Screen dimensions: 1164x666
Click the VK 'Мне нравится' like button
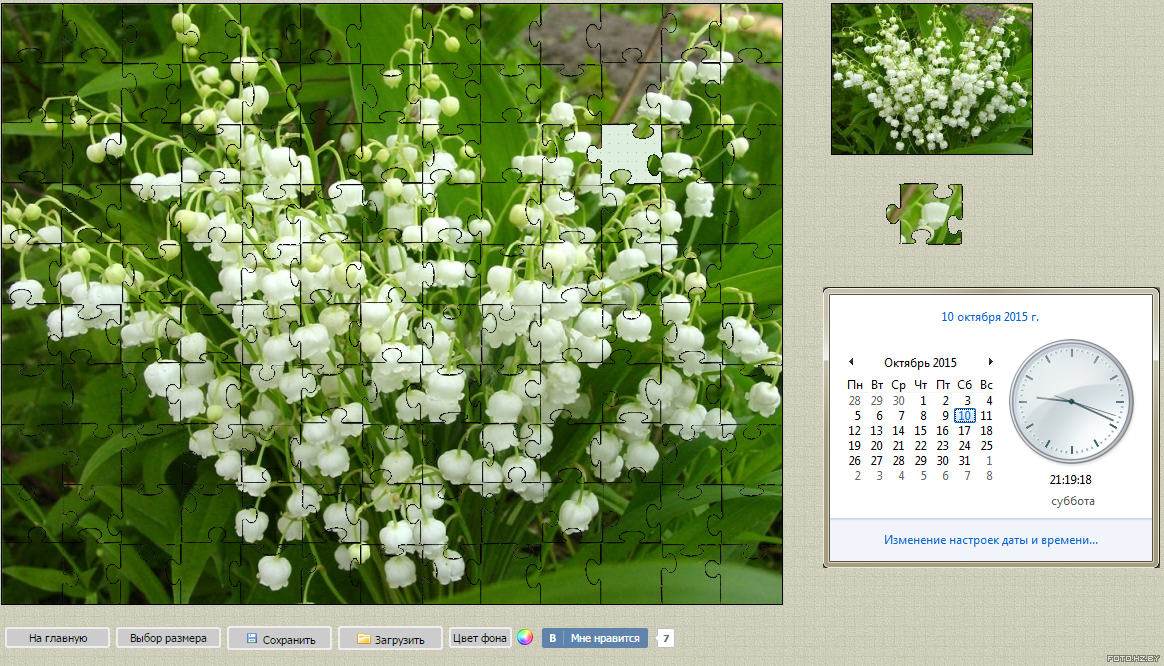point(595,638)
